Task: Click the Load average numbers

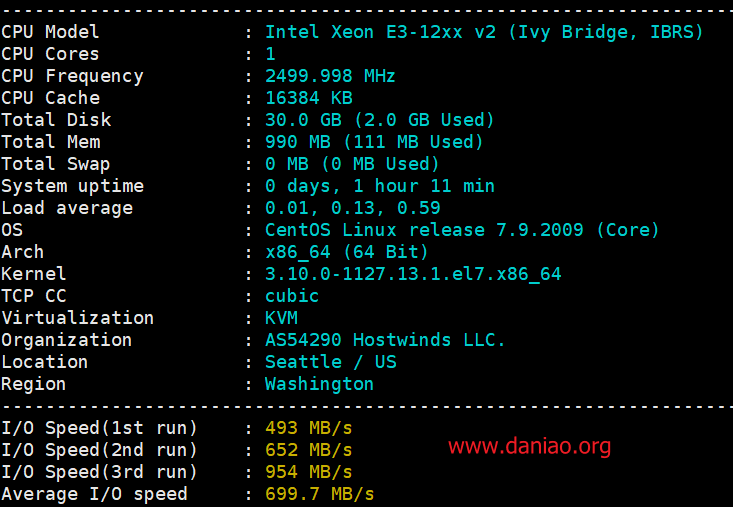Action: (352, 208)
